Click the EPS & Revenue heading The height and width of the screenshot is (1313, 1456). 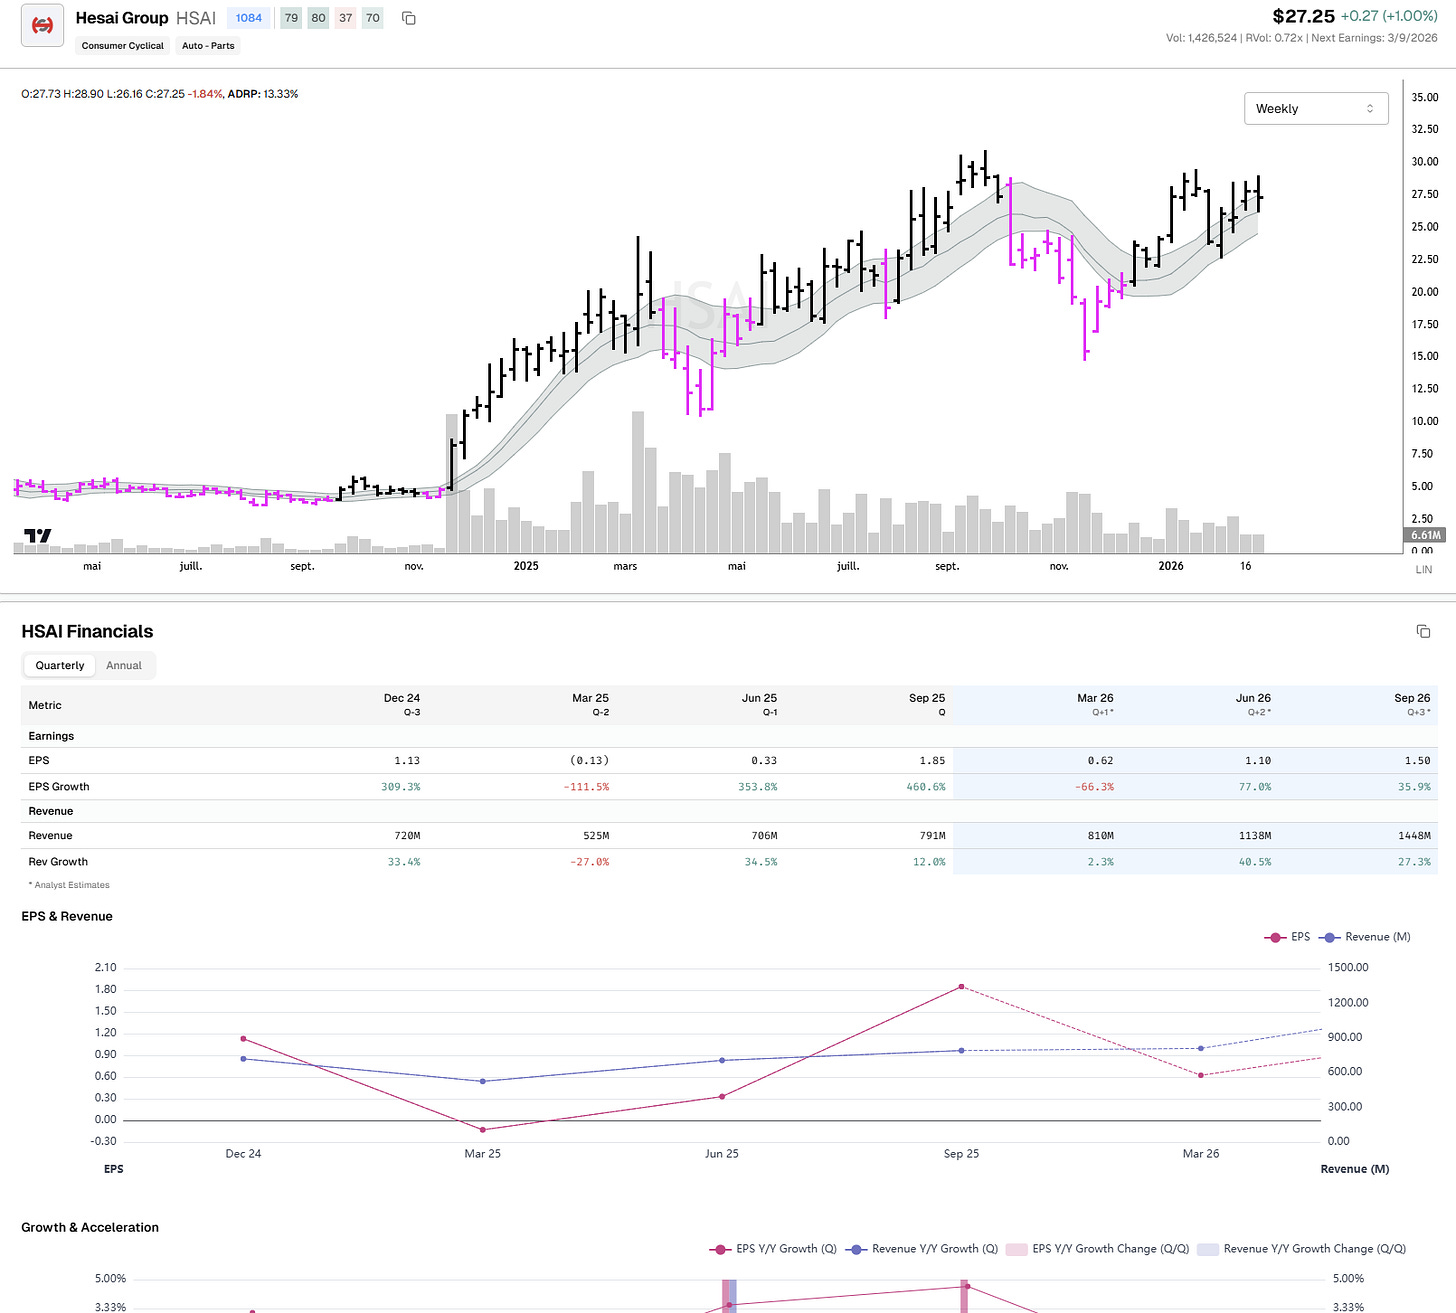click(67, 917)
